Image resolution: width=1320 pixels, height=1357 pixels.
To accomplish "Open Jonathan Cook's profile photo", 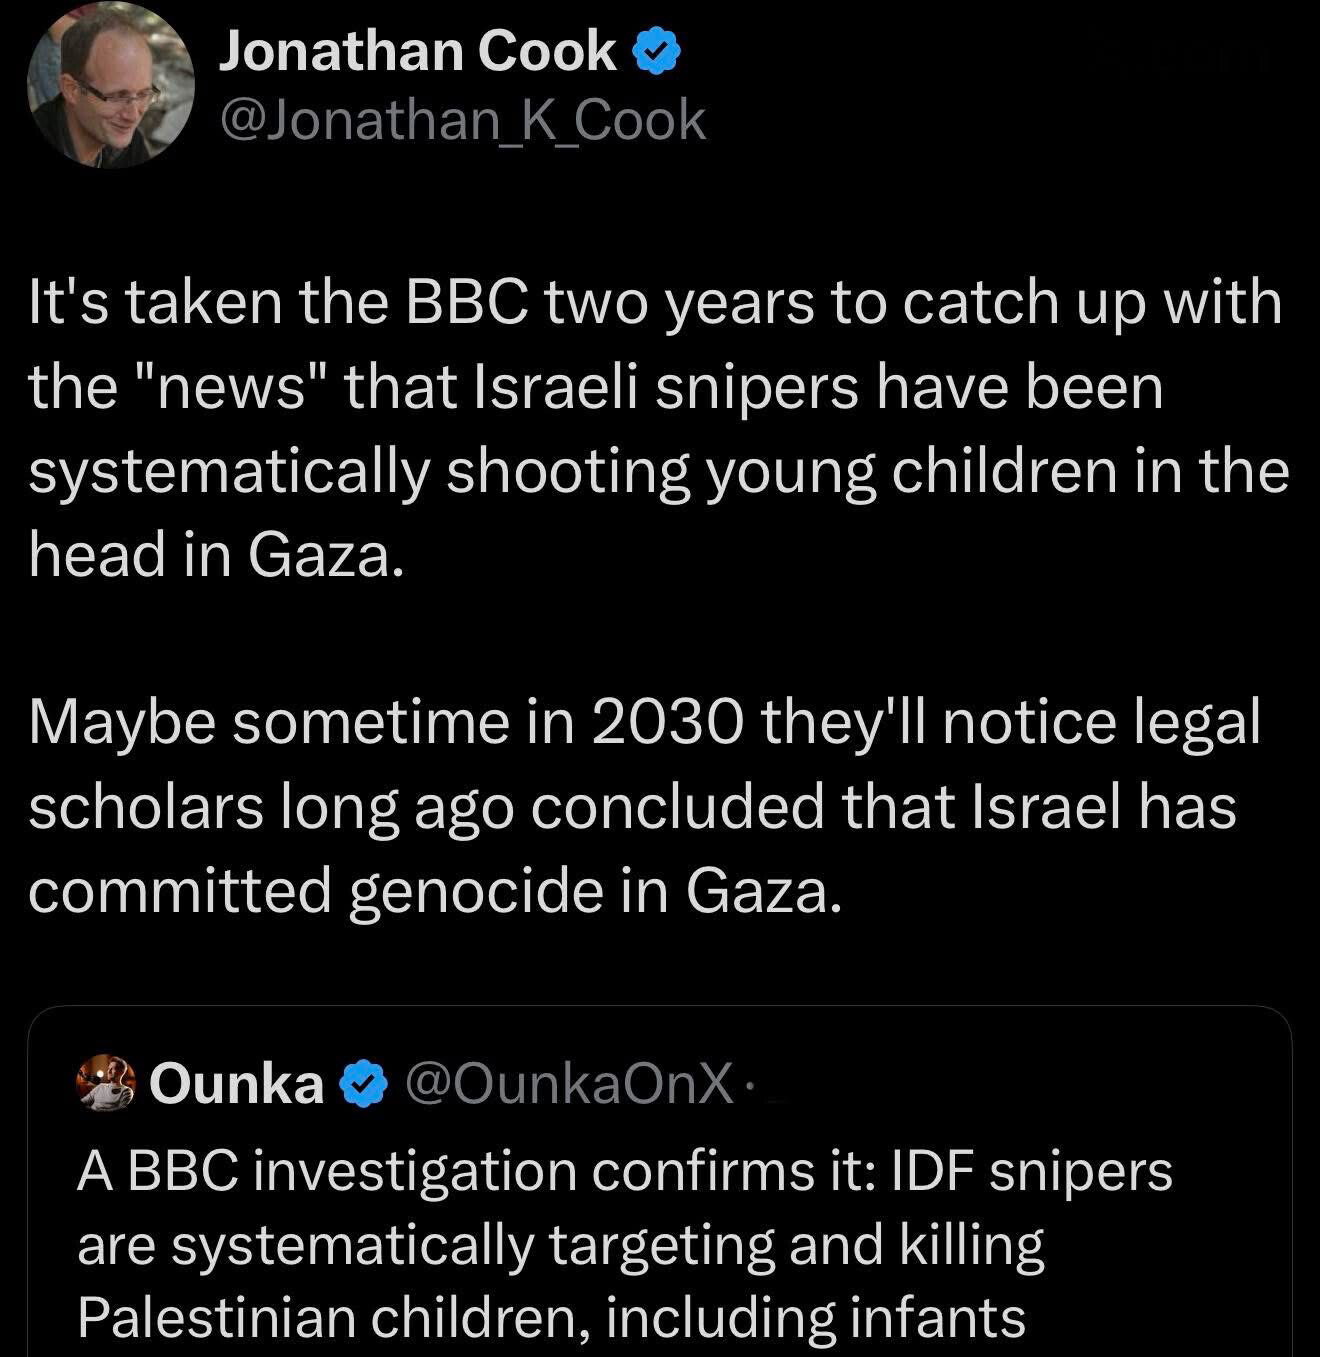I will pos(110,86).
